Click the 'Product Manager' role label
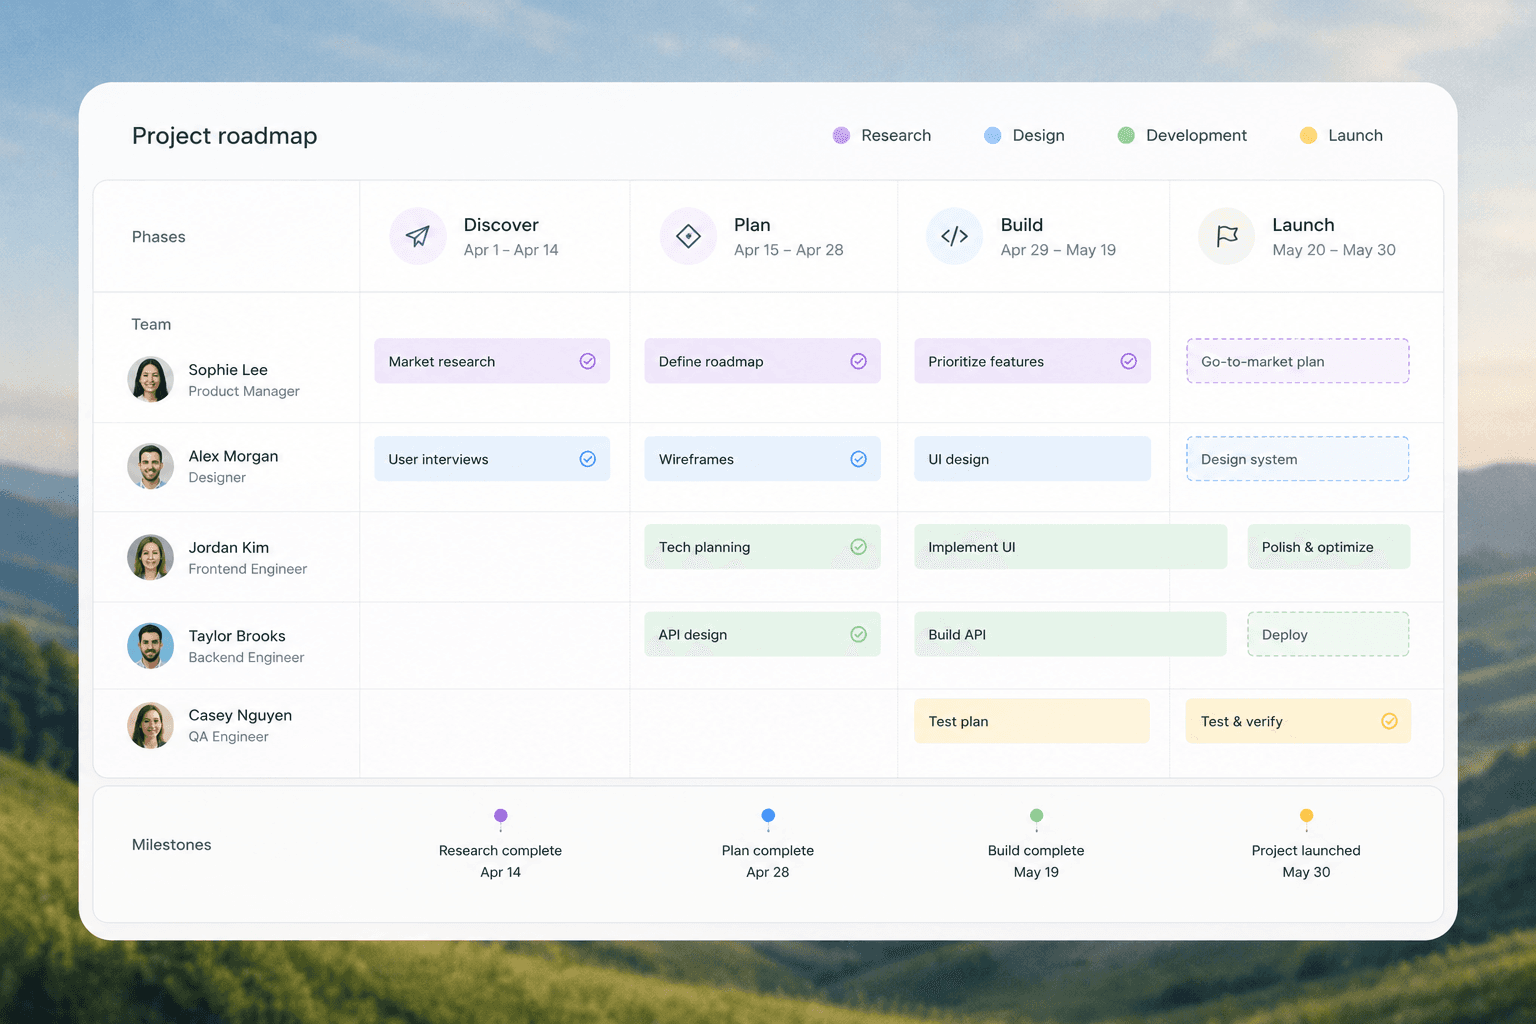 click(x=244, y=391)
